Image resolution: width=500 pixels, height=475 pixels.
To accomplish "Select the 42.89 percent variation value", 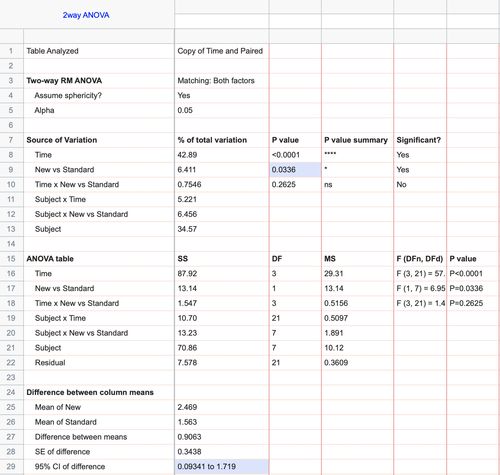I will pos(221,155).
